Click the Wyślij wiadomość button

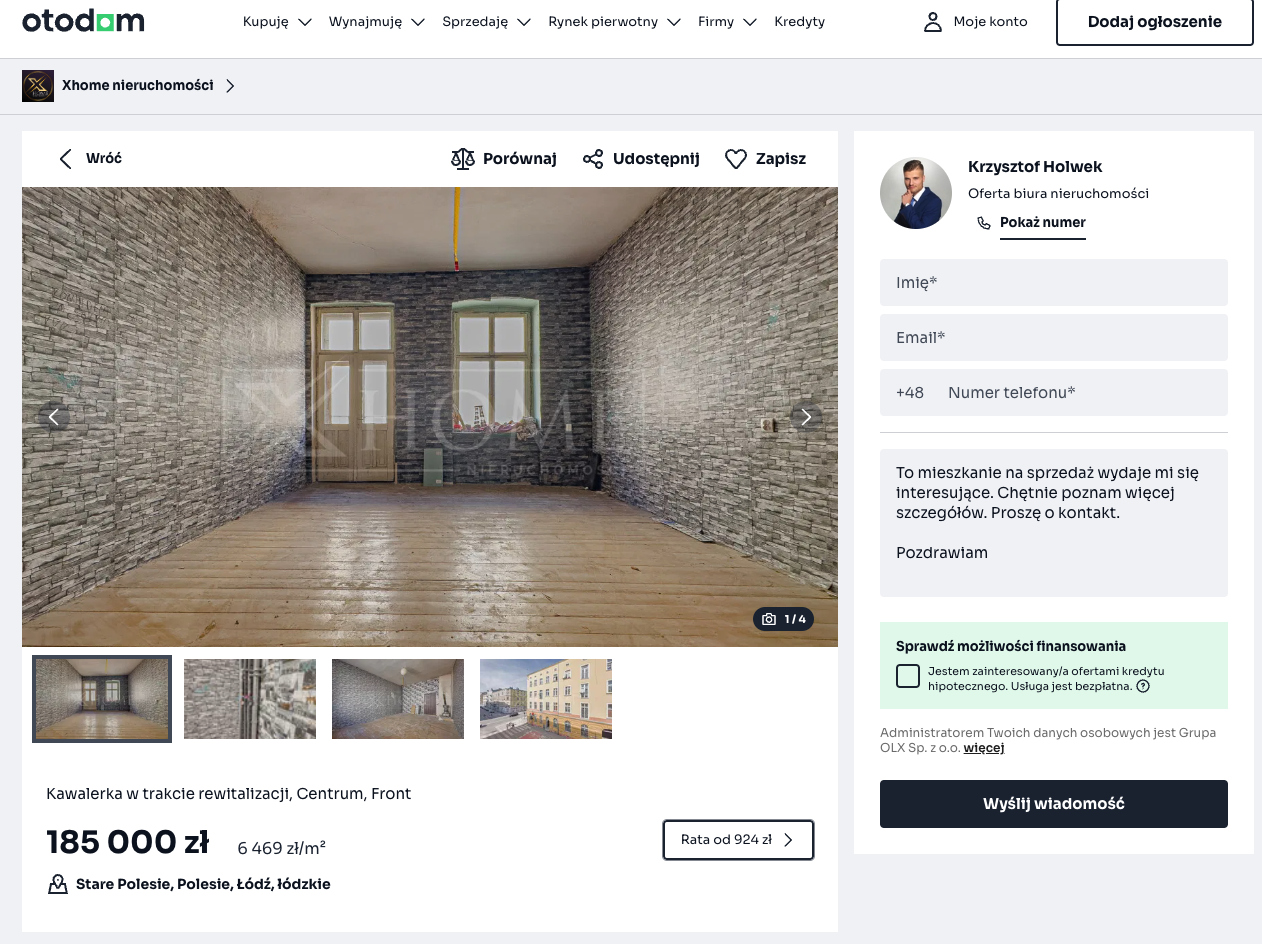coord(1054,804)
